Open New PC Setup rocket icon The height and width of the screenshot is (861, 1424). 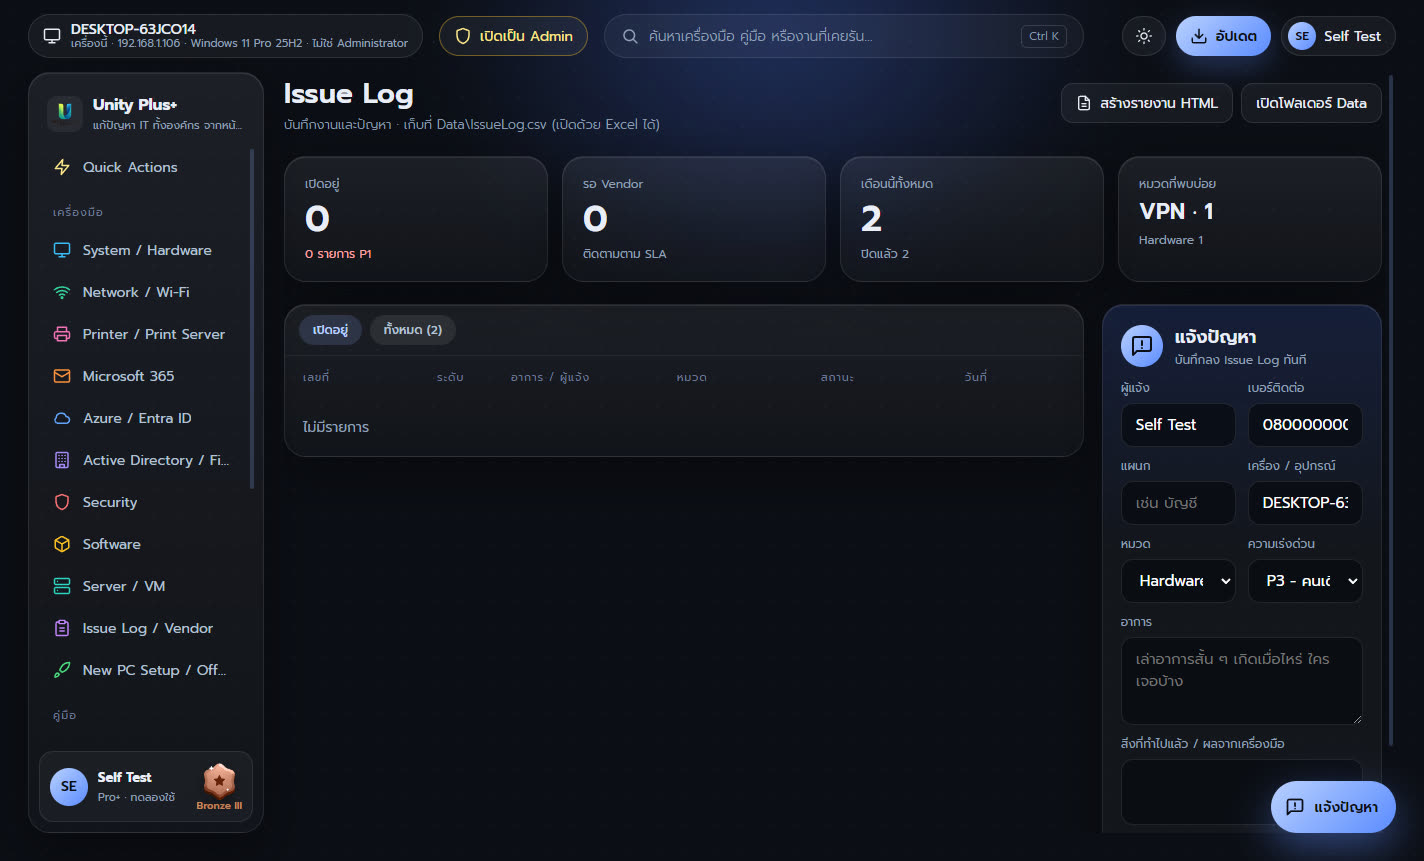point(62,670)
